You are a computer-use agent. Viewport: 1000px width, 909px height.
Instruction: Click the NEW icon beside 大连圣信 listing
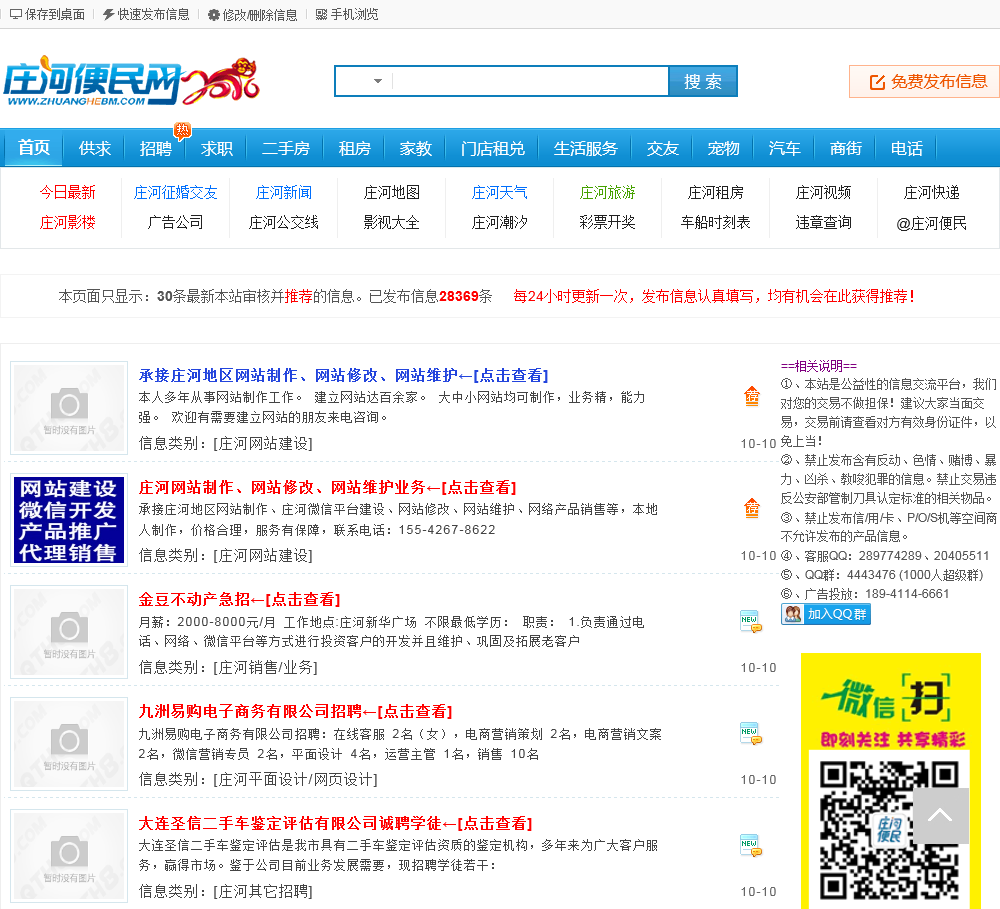751,845
